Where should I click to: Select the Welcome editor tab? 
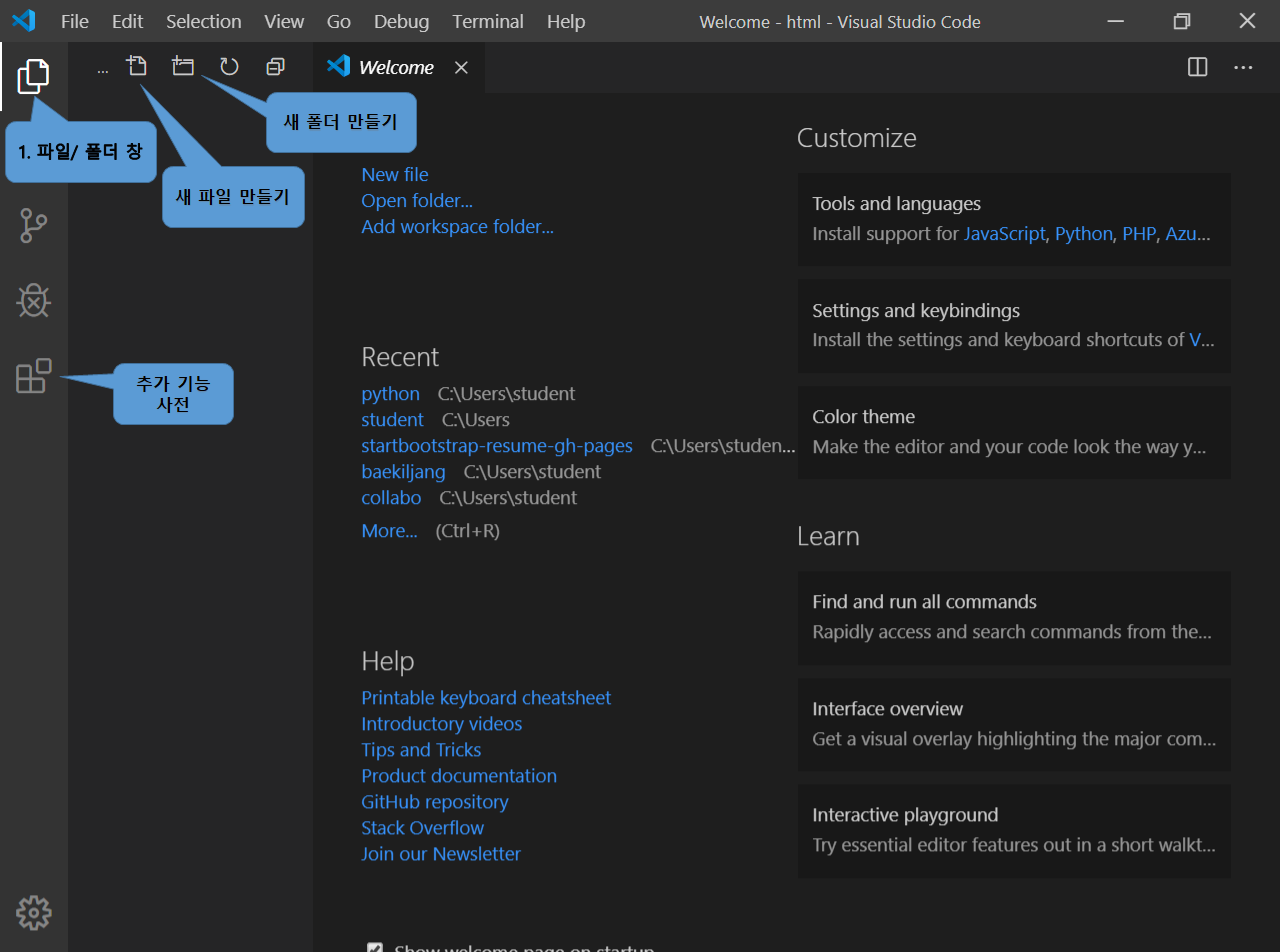click(399, 67)
